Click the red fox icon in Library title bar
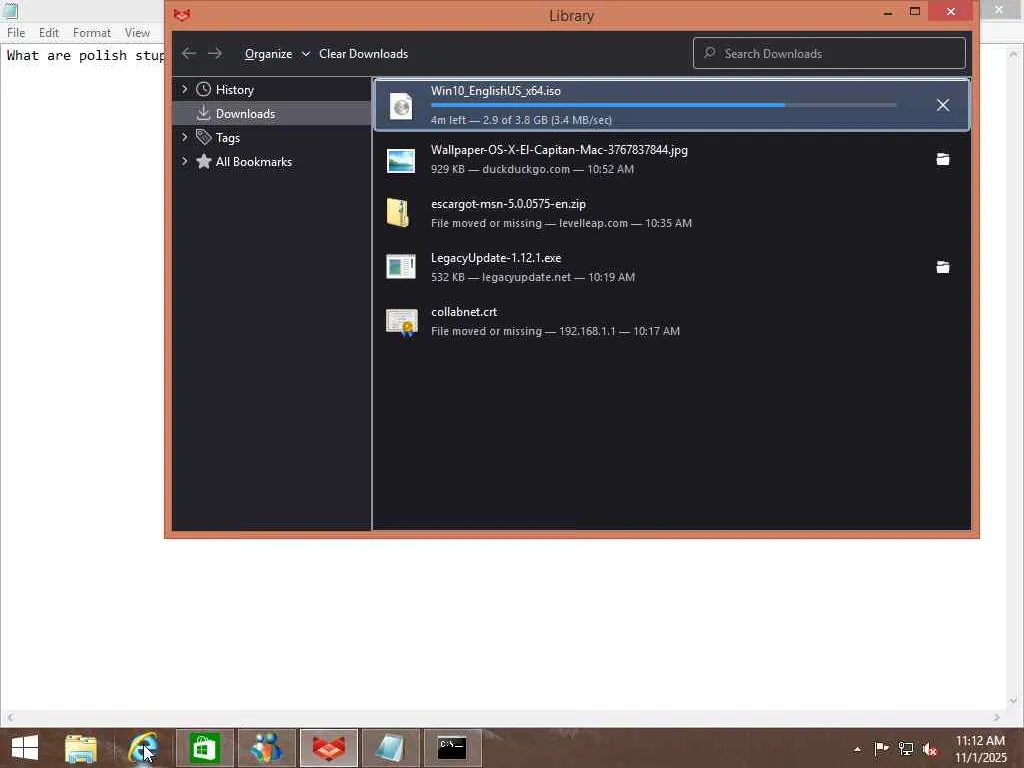The width and height of the screenshot is (1024, 768). 182,14
